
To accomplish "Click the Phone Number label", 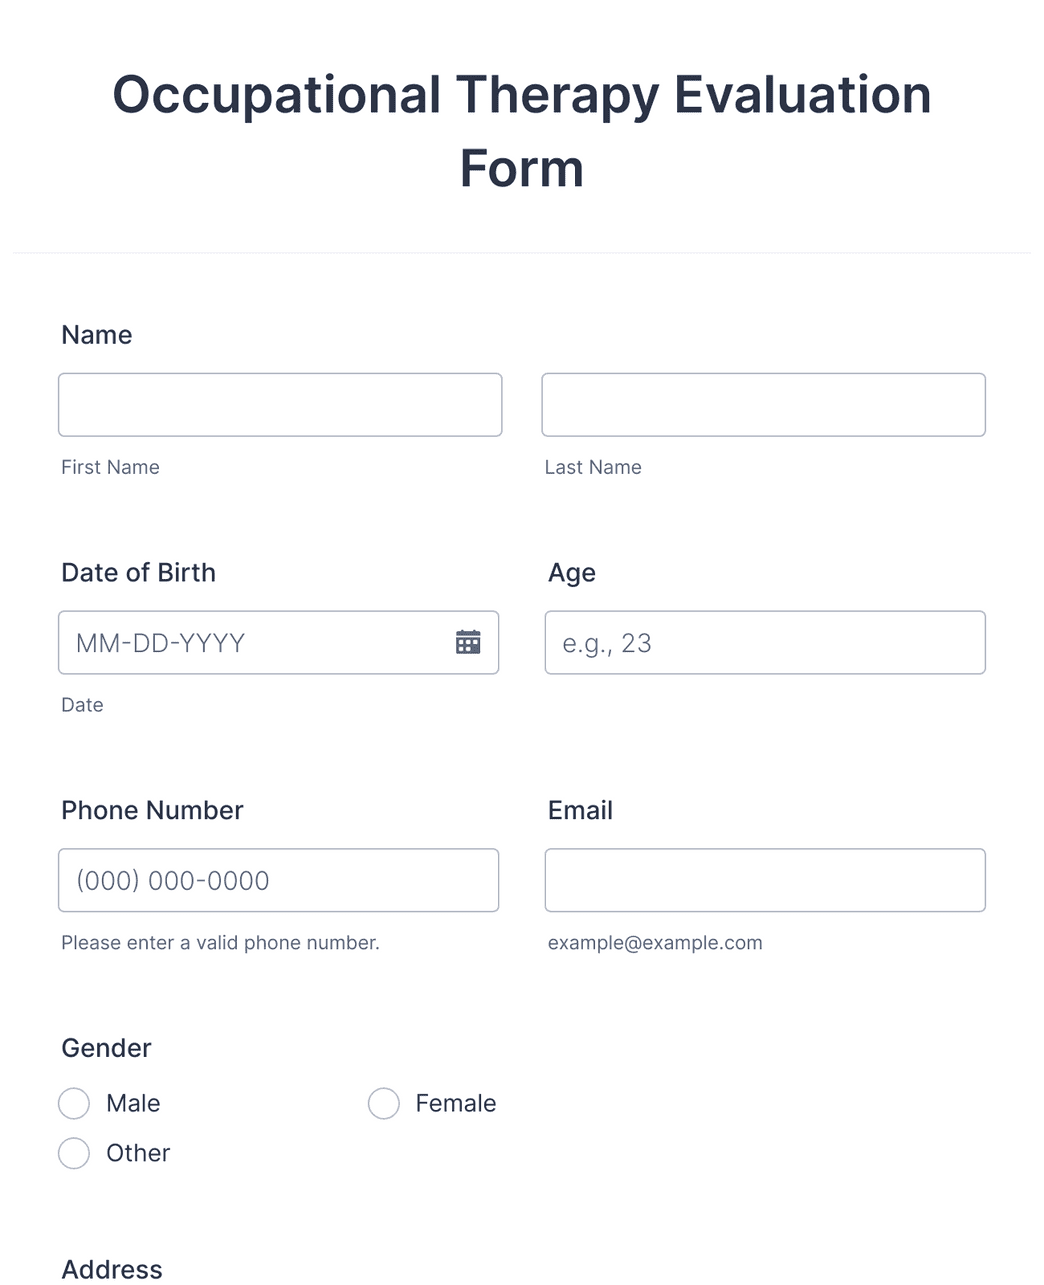I will [152, 811].
